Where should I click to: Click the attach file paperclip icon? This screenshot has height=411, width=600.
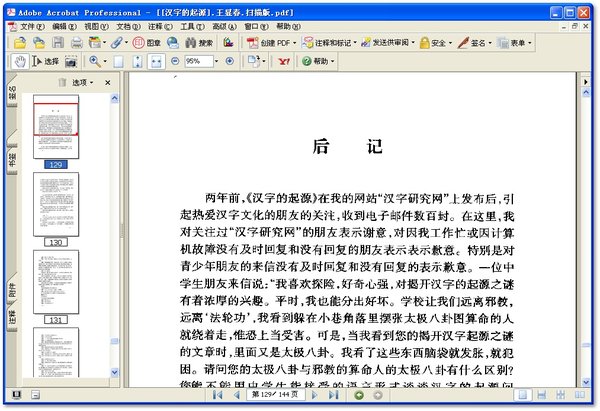pos(116,42)
